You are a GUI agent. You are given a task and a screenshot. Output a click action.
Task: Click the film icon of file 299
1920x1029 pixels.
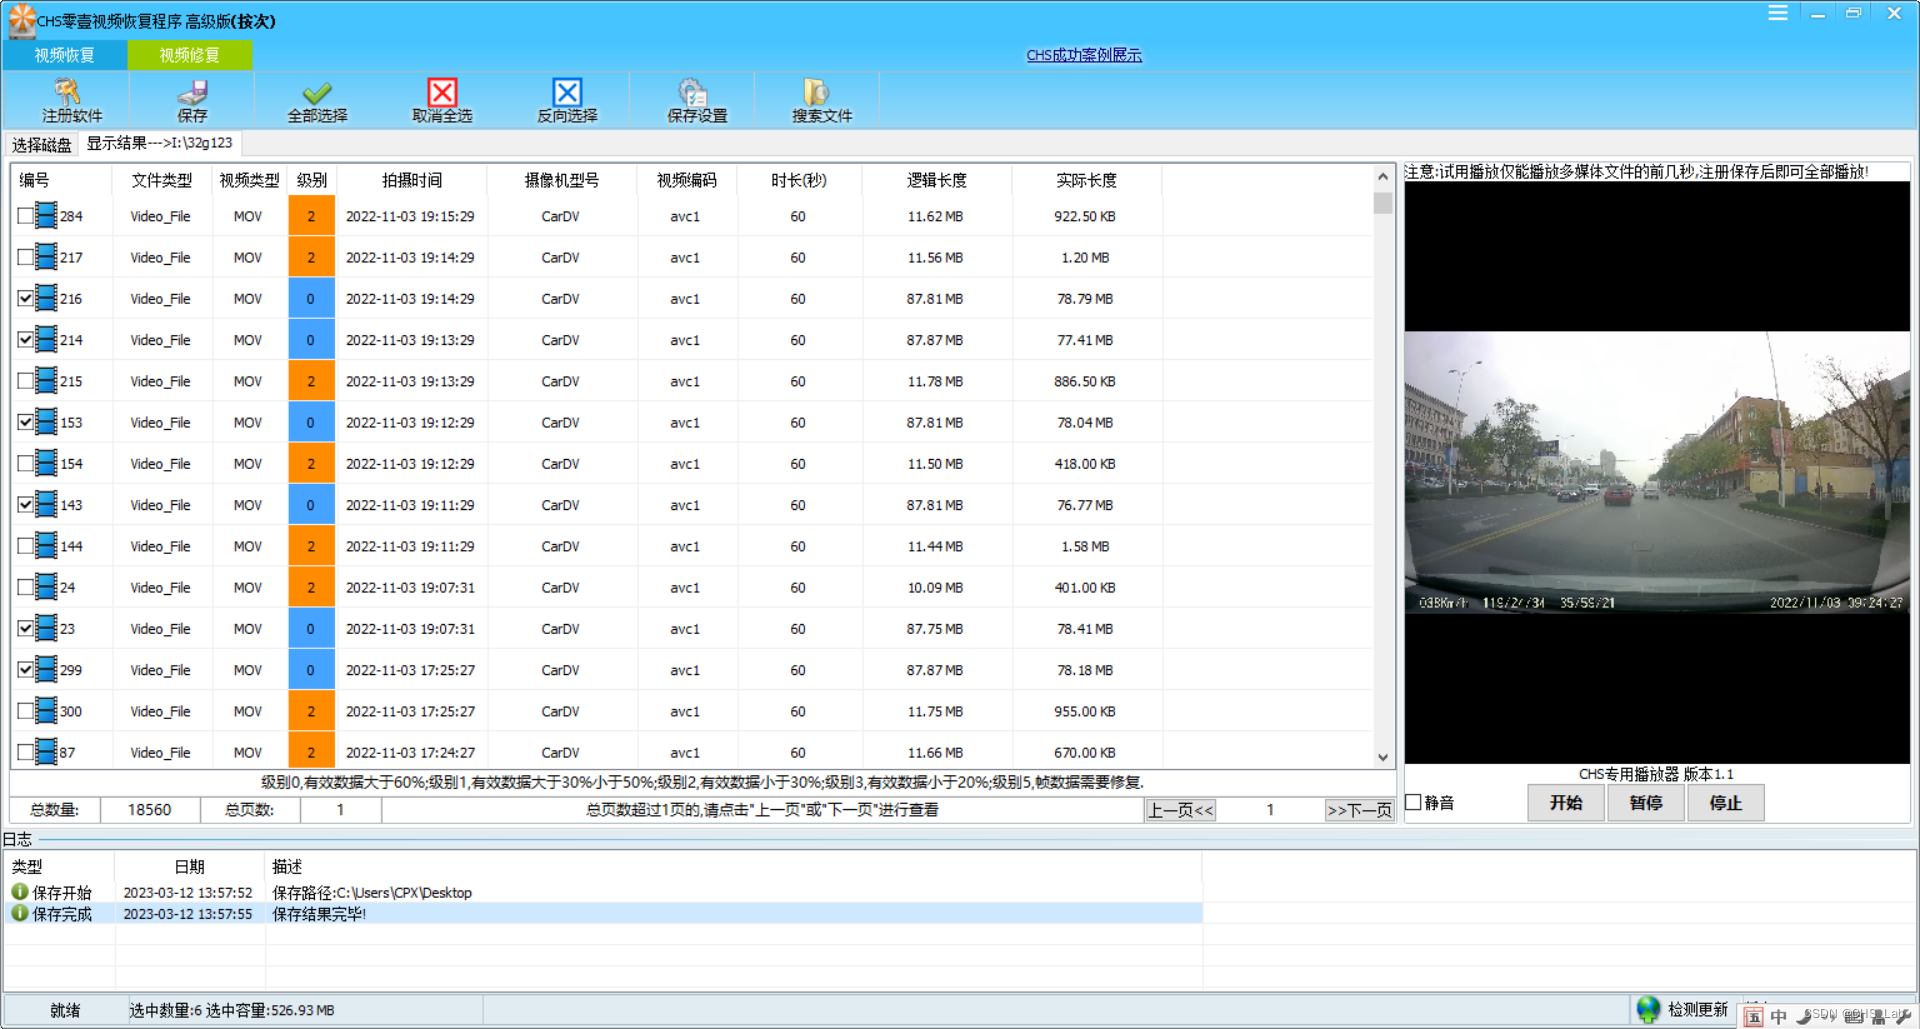click(x=46, y=670)
